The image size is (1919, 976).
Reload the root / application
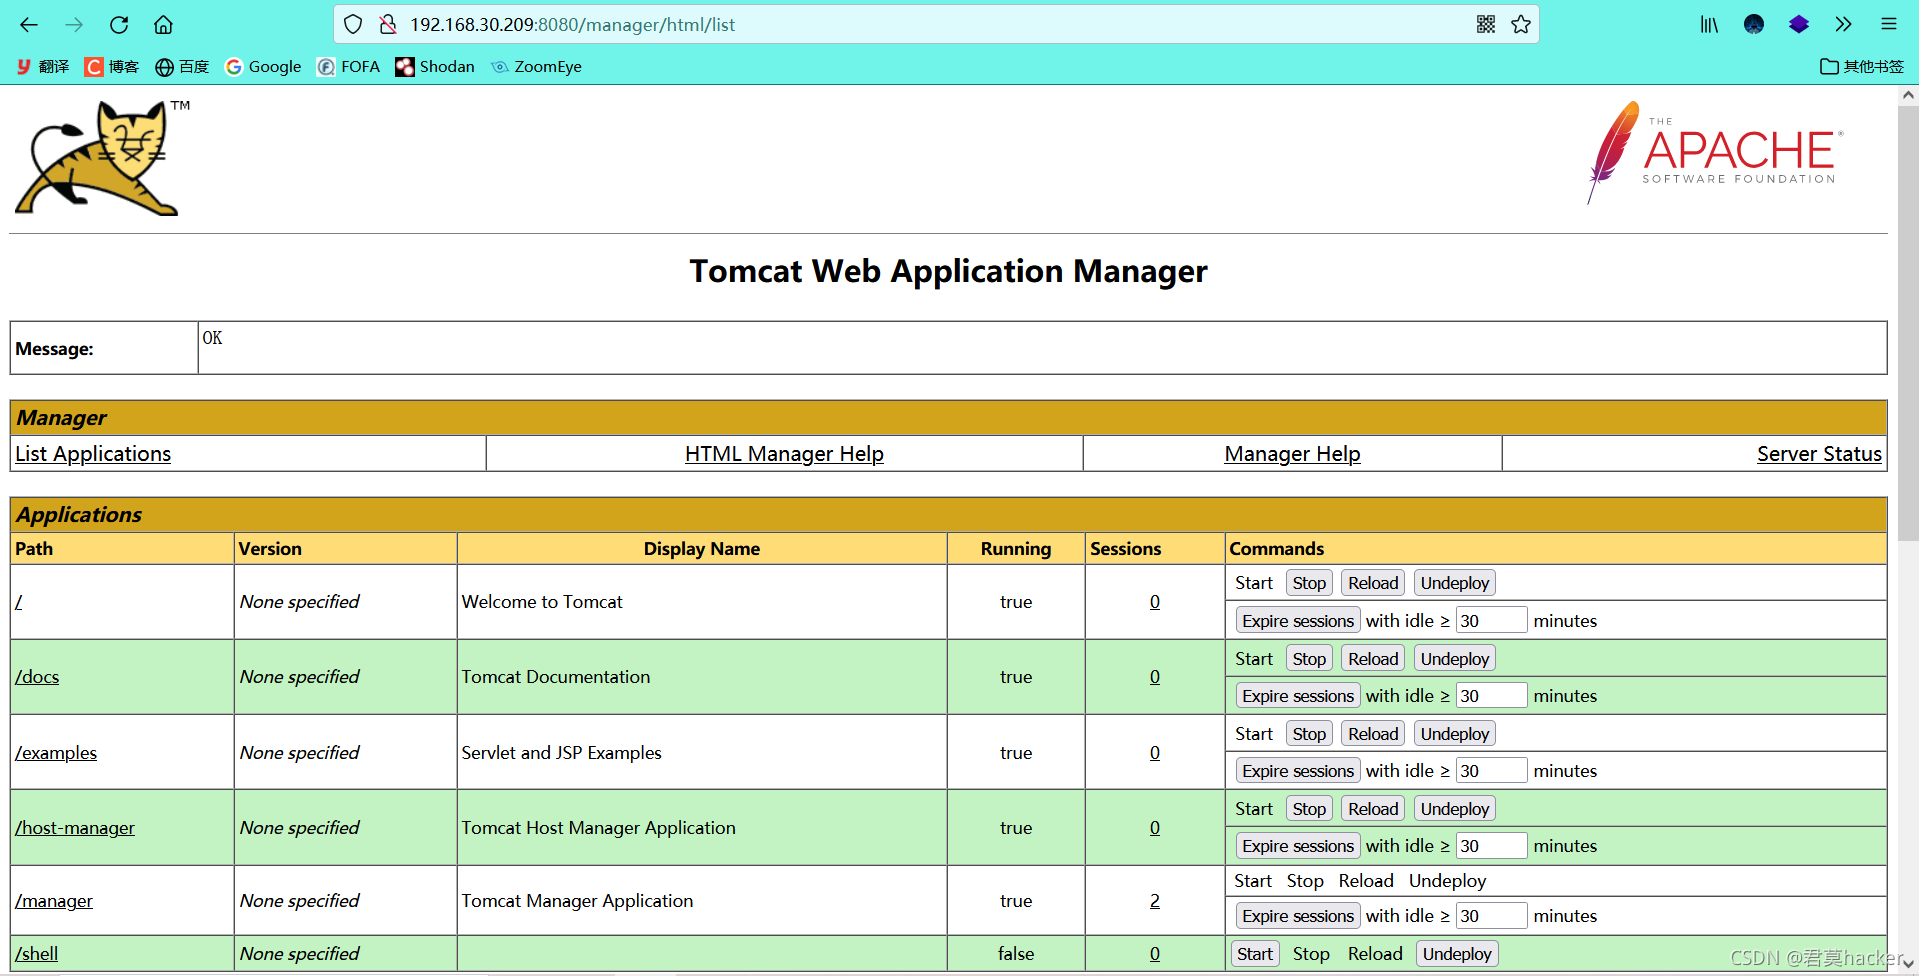[x=1373, y=582]
